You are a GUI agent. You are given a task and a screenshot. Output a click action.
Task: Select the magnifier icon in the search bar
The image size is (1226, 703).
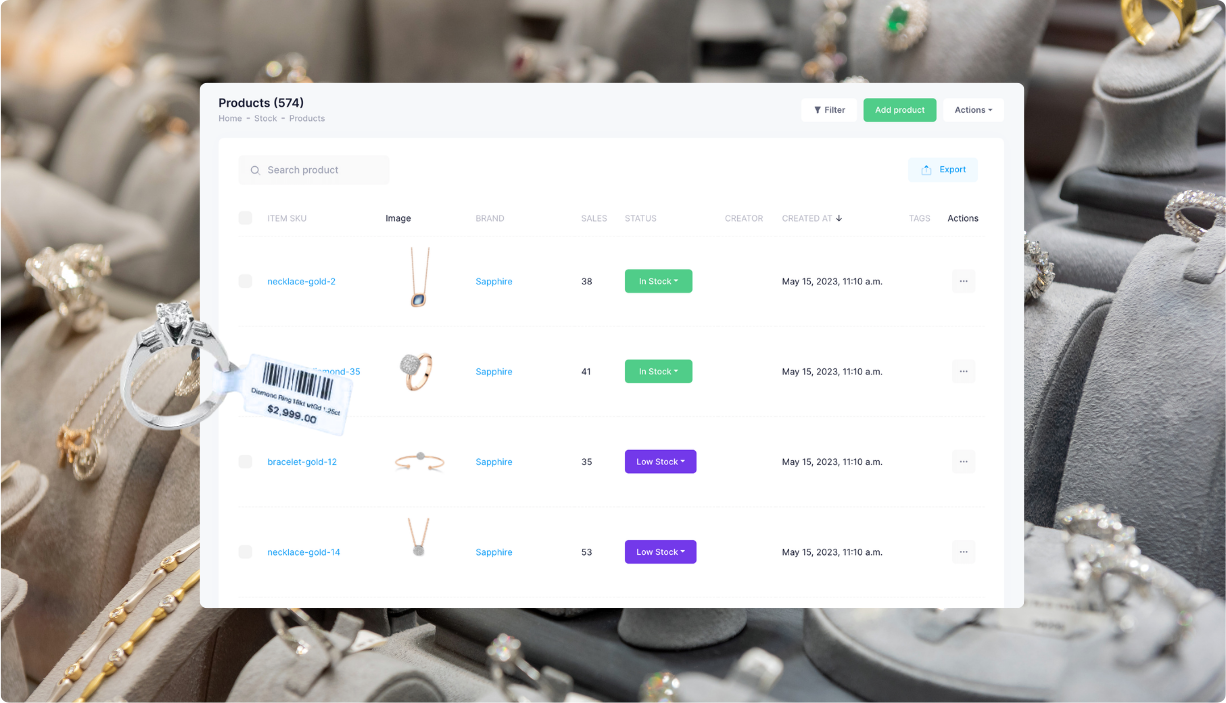click(254, 170)
